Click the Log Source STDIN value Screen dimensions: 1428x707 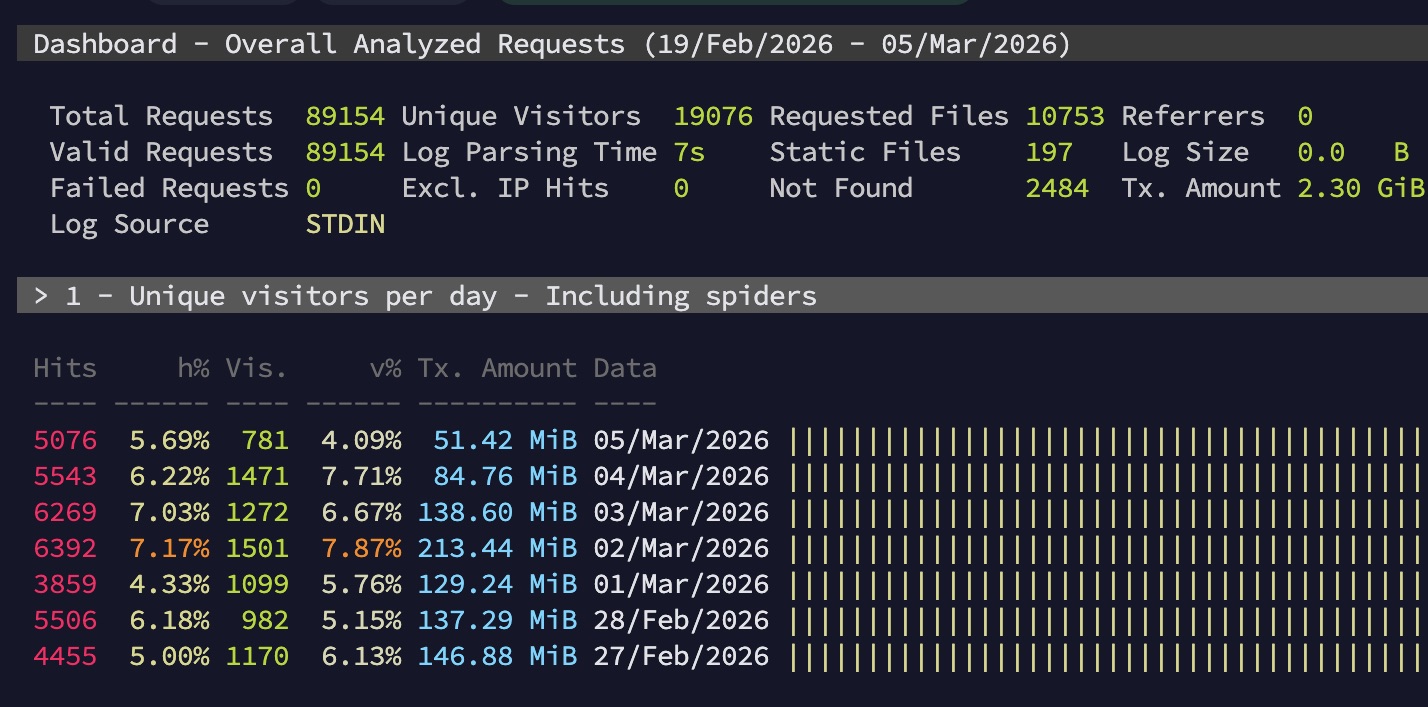point(345,225)
